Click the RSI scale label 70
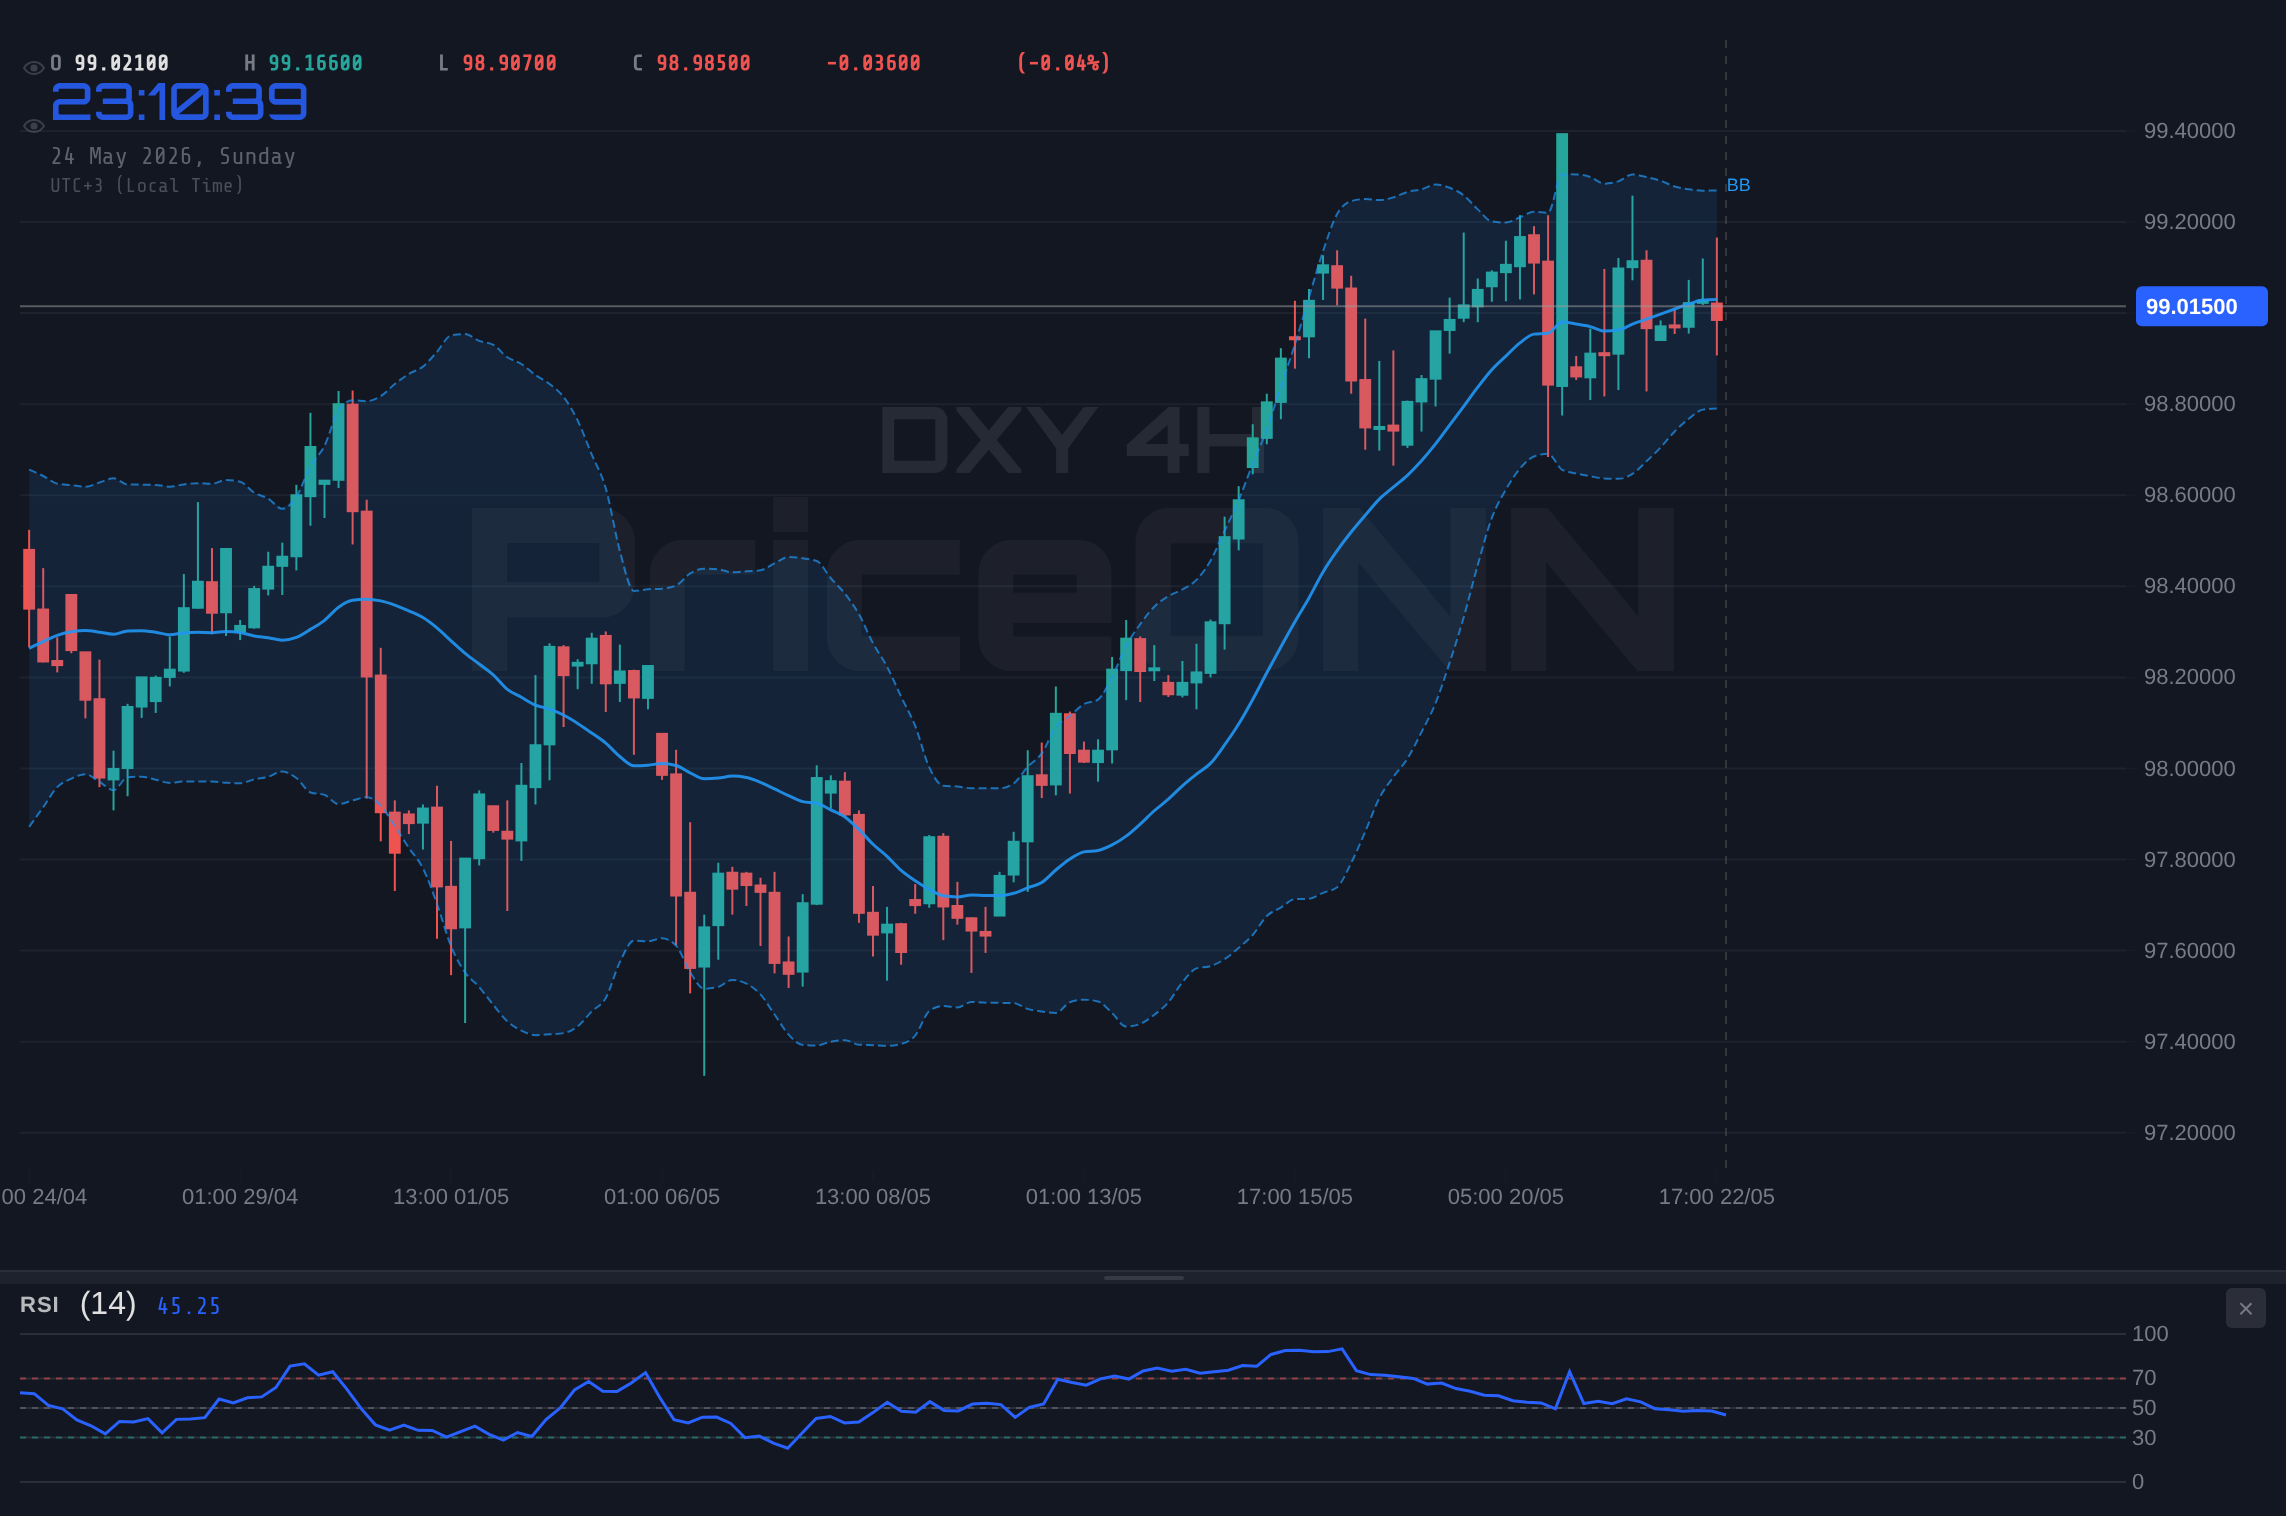 (2144, 1378)
